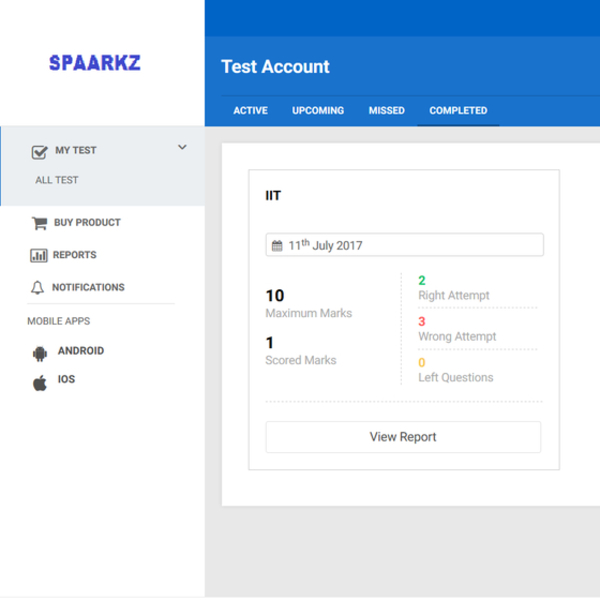
Task: Click the Apple iOS icon
Action: coord(40,382)
